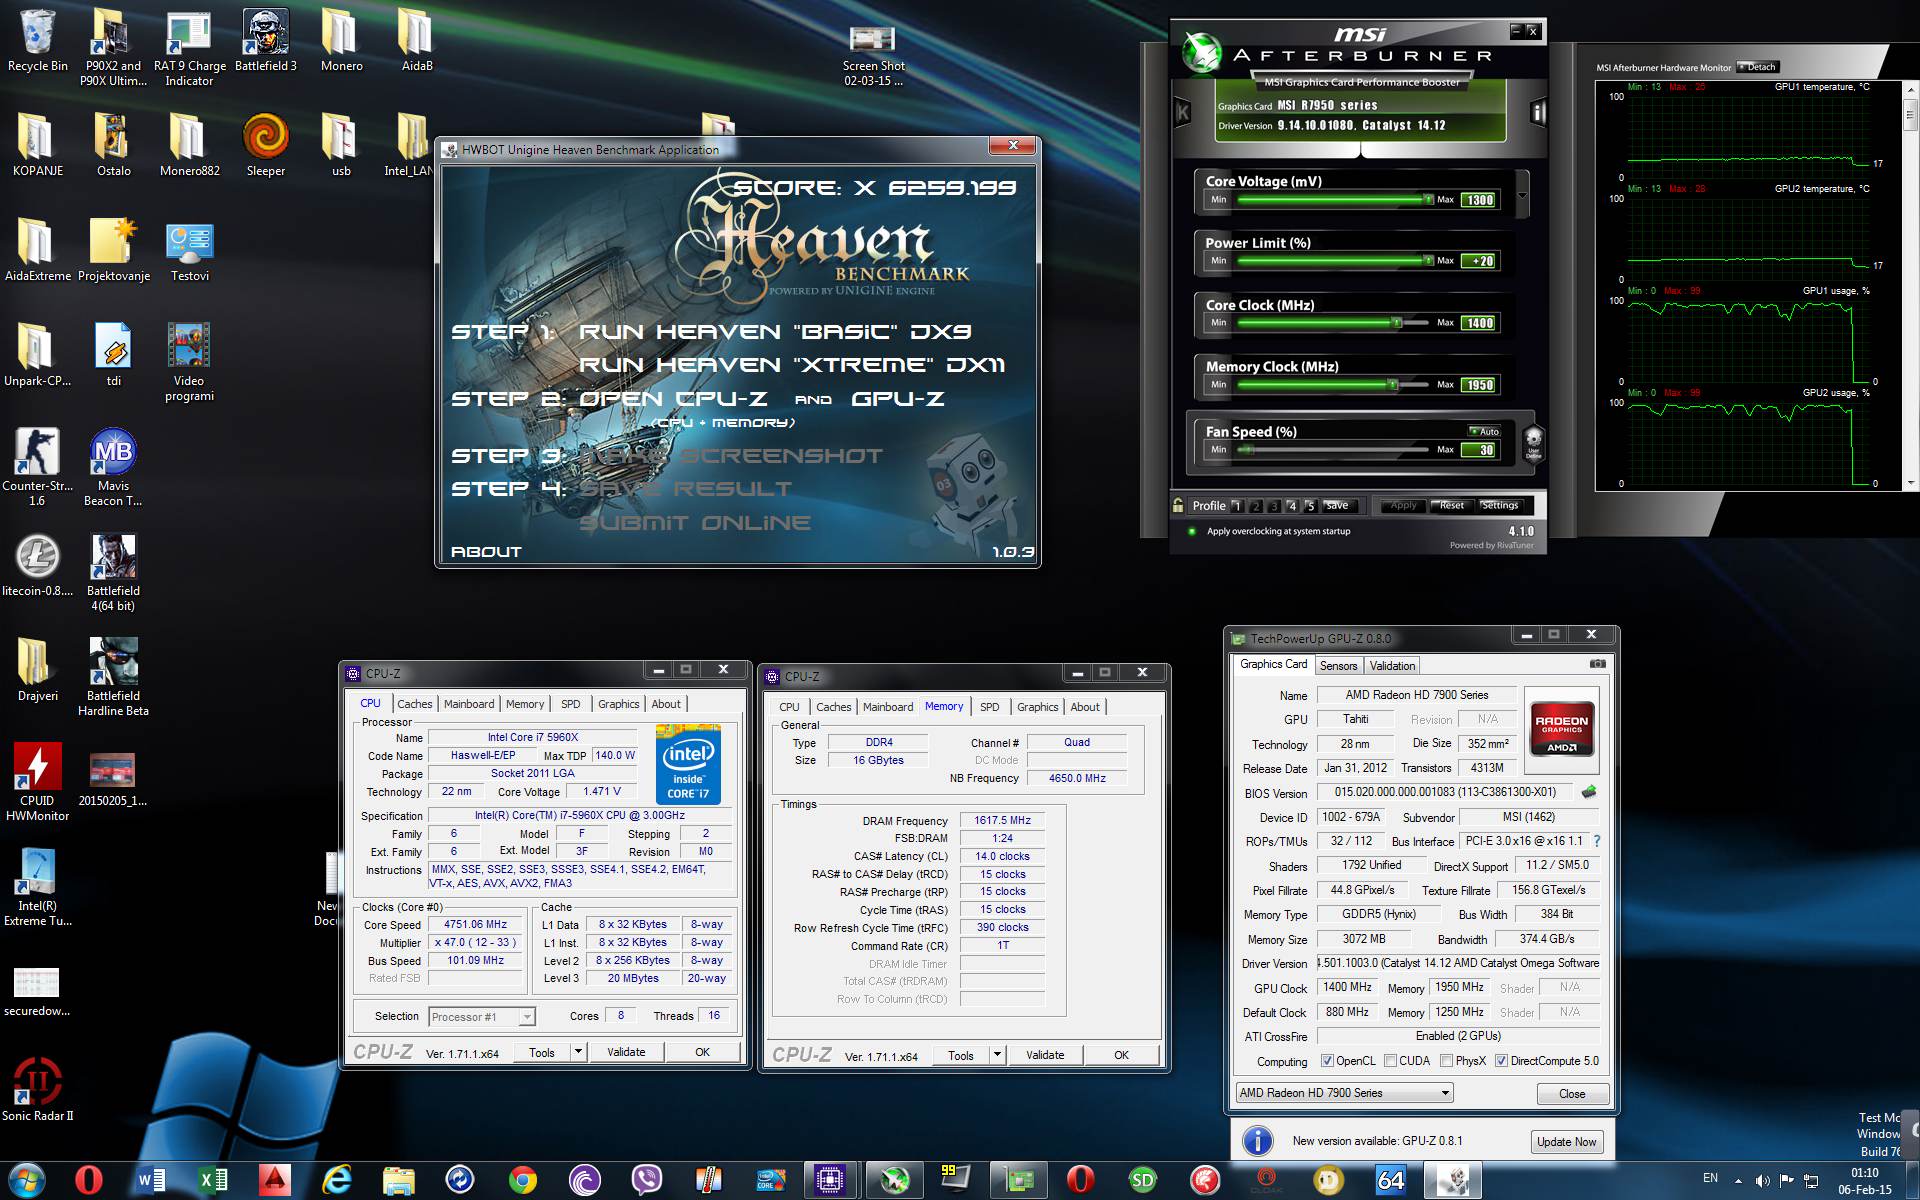Click GPU-Z link in Heaven step 2
The width and height of the screenshot is (1920, 1200).
[897, 399]
